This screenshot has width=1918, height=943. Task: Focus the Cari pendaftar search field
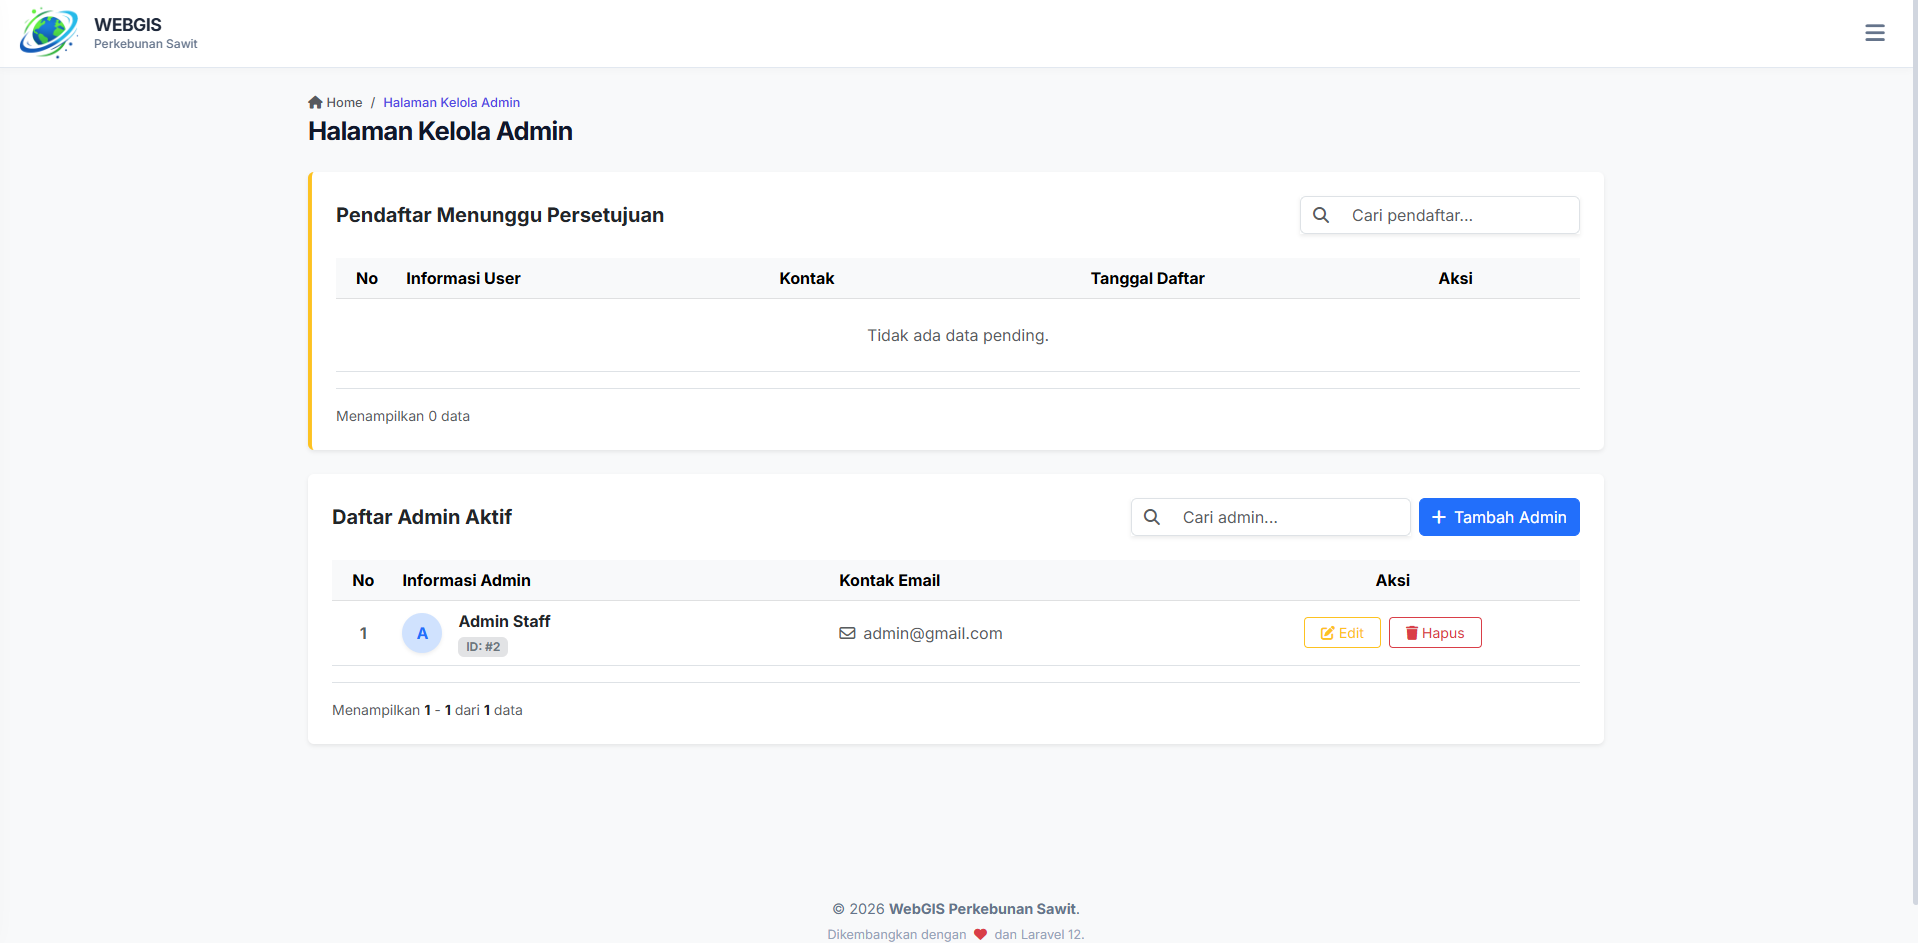pos(1456,215)
